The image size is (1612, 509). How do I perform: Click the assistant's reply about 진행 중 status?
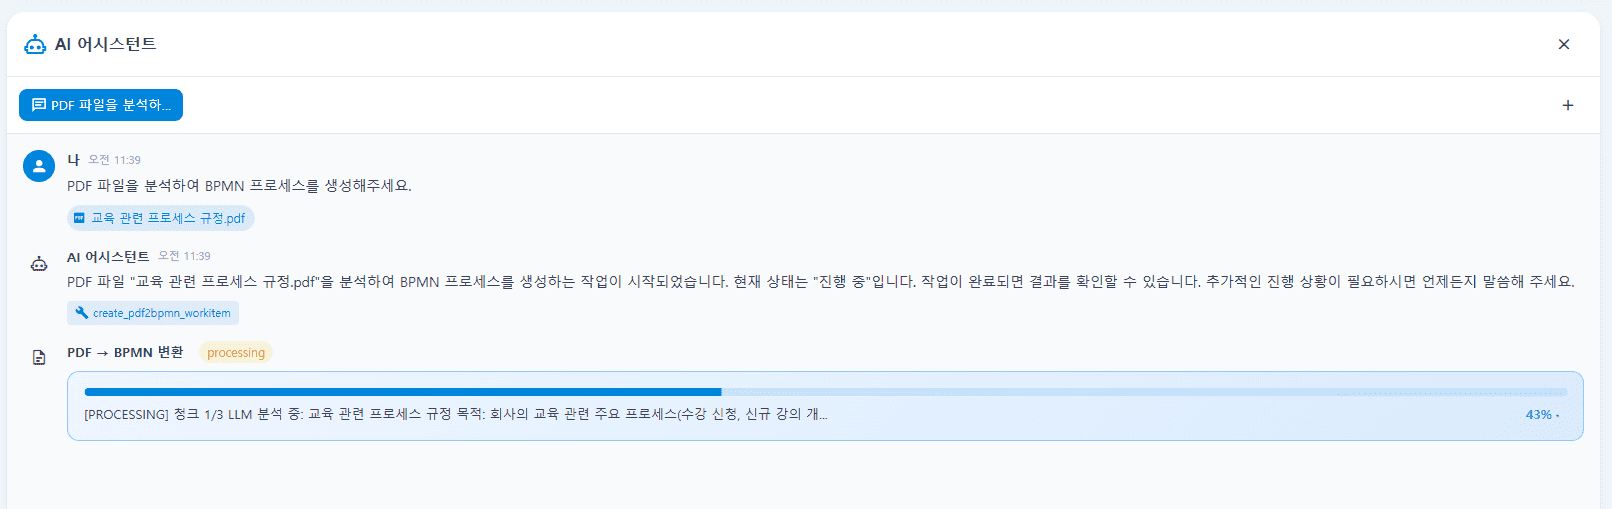(x=821, y=282)
